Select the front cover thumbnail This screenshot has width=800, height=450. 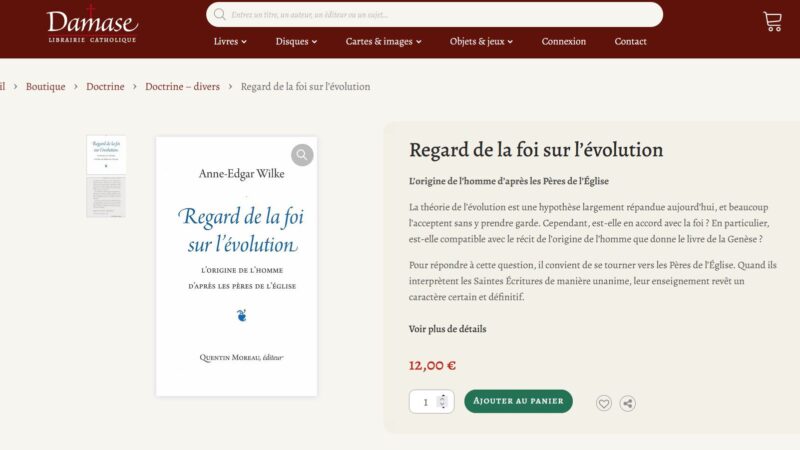click(x=106, y=155)
